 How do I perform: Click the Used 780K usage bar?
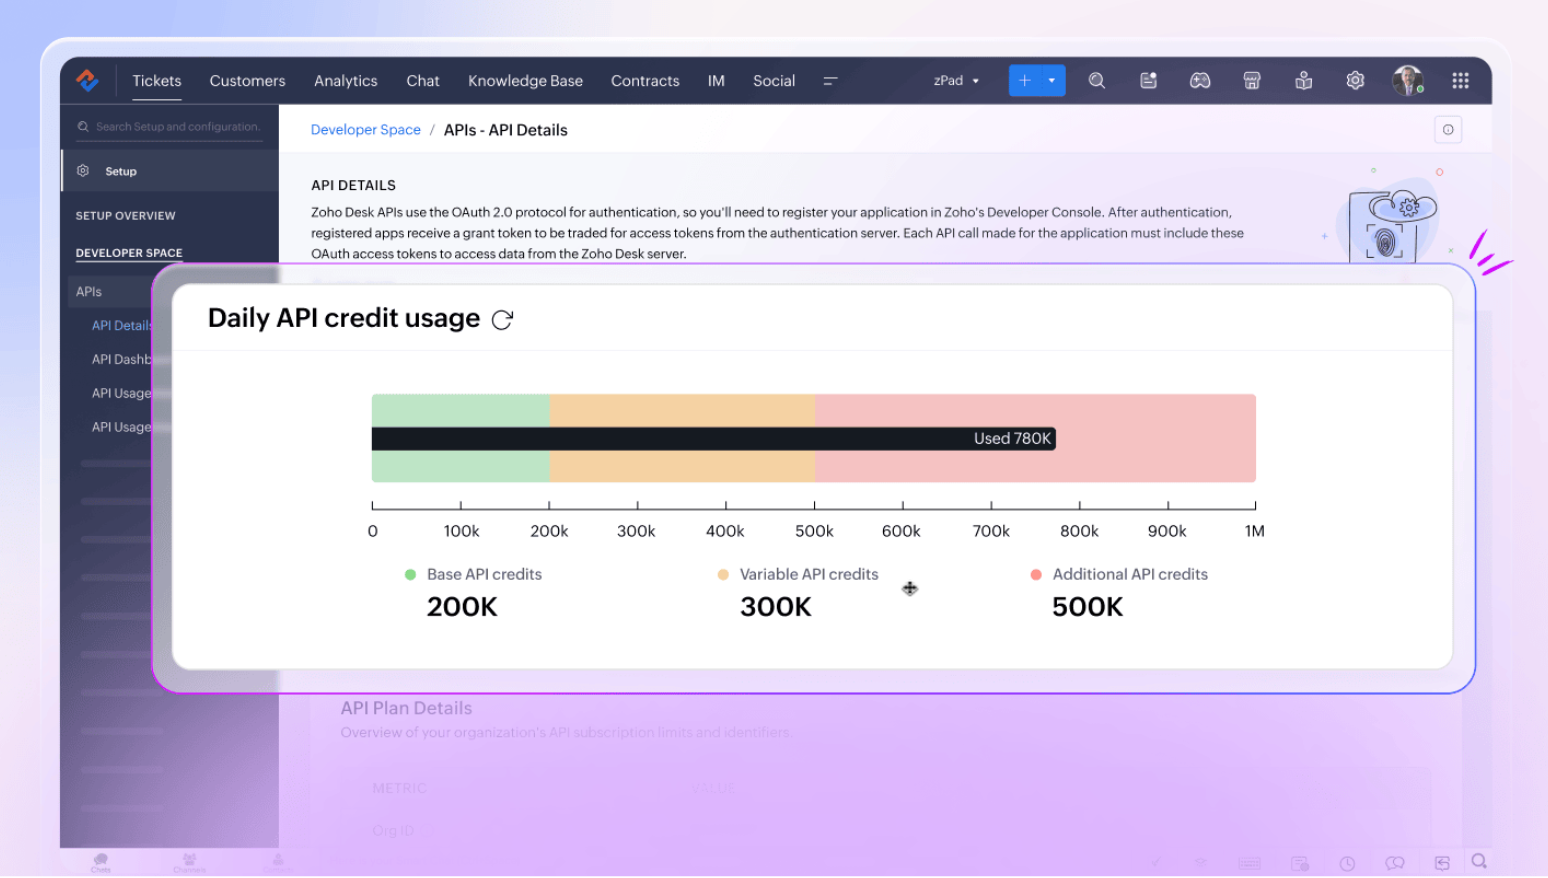point(714,439)
